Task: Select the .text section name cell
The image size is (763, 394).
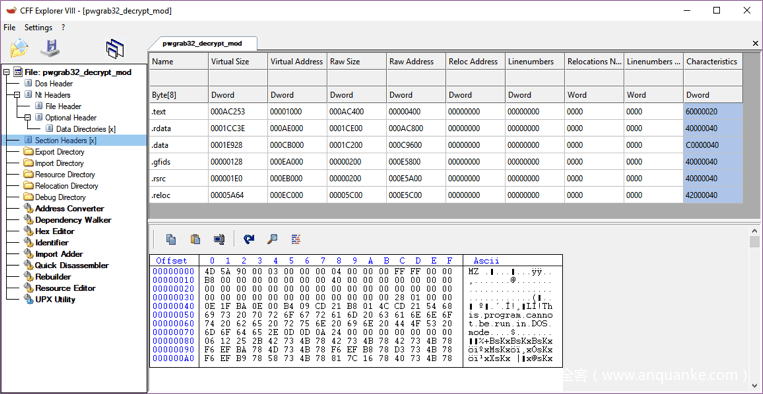Action: [x=179, y=112]
